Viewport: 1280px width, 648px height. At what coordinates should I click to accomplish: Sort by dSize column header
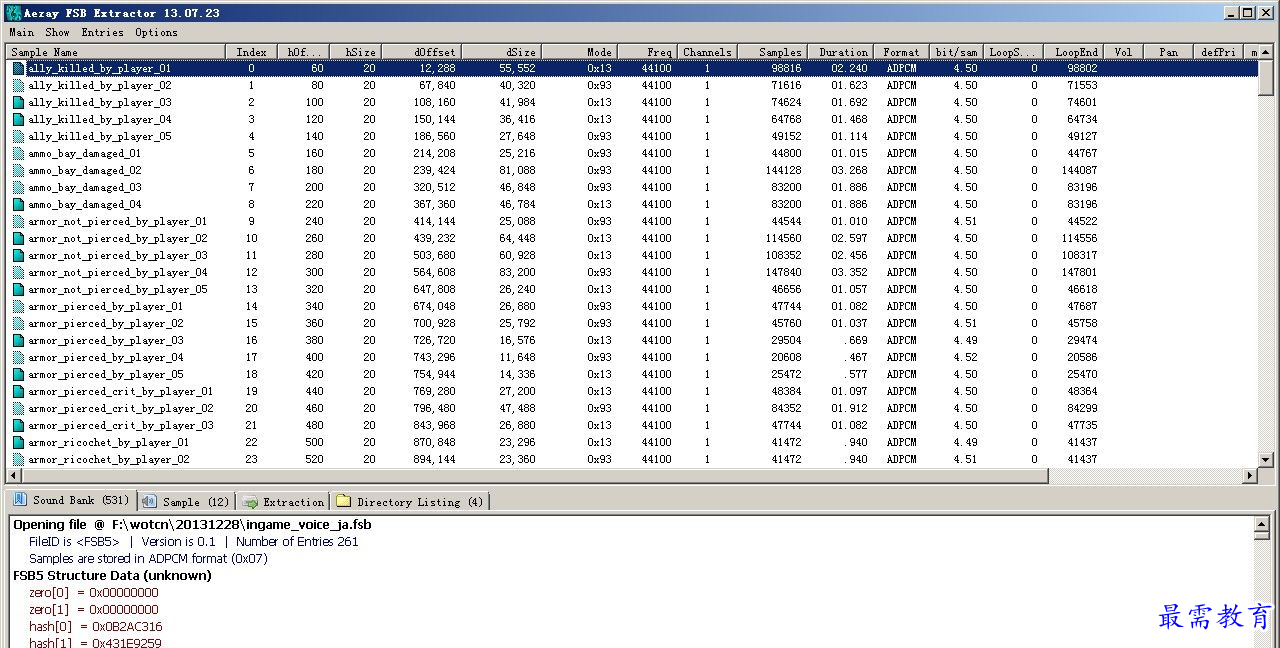tap(501, 52)
